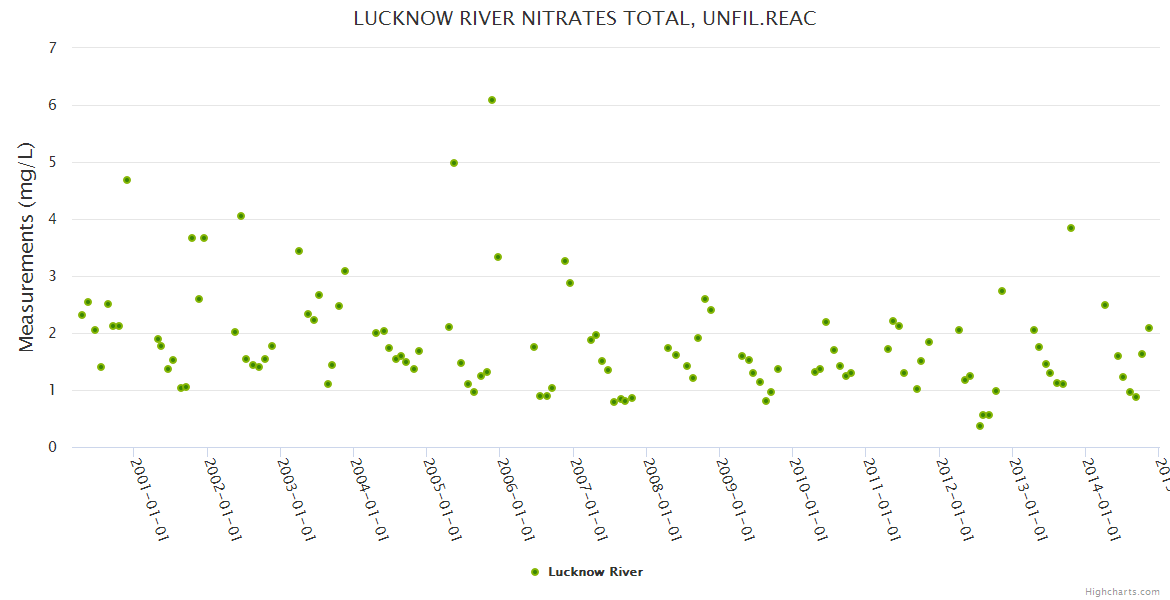This screenshot has height=600, width=1170.
Task: Select the 3.4 mg/L point in early 2003
Action: [299, 251]
